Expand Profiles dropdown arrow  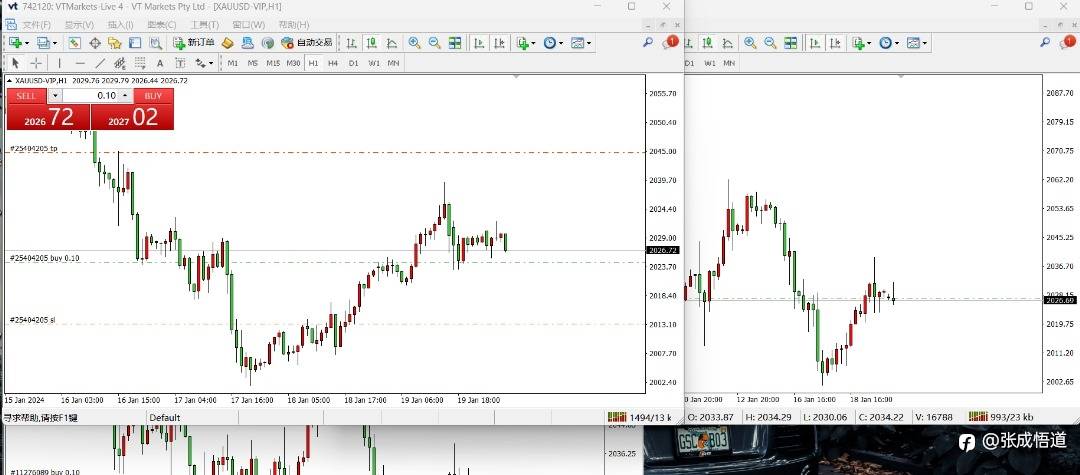point(55,43)
